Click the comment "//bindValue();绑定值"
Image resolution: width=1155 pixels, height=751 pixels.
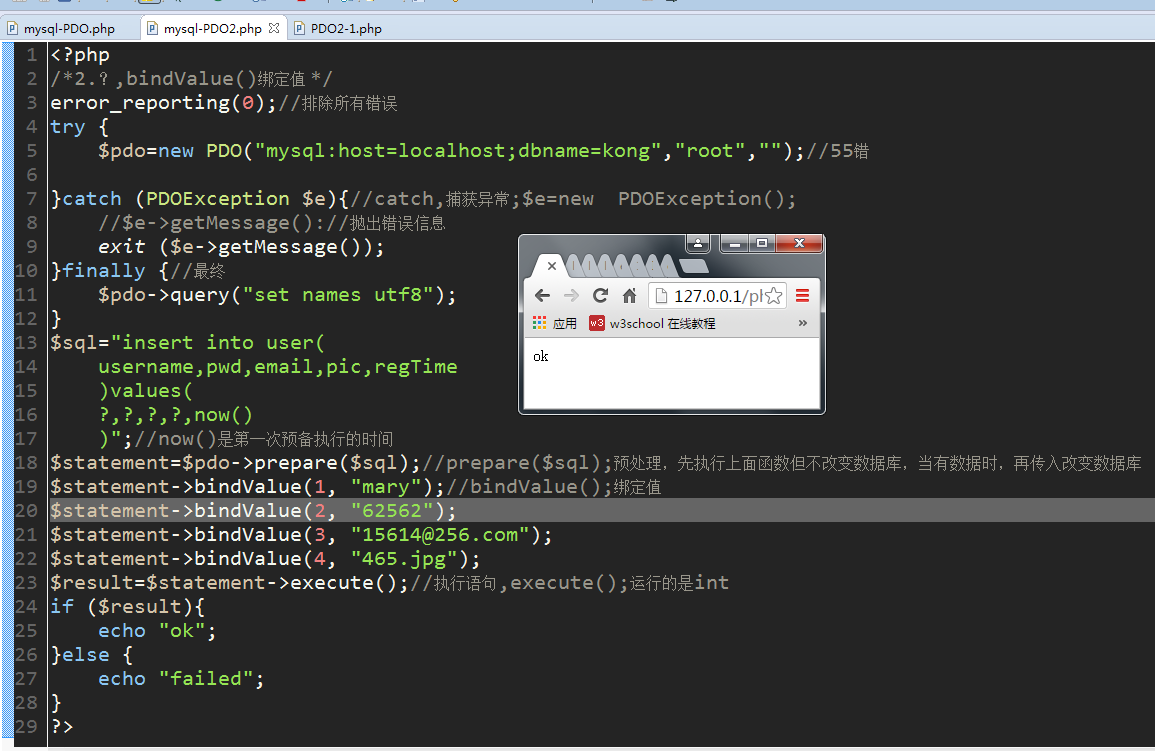(x=554, y=487)
